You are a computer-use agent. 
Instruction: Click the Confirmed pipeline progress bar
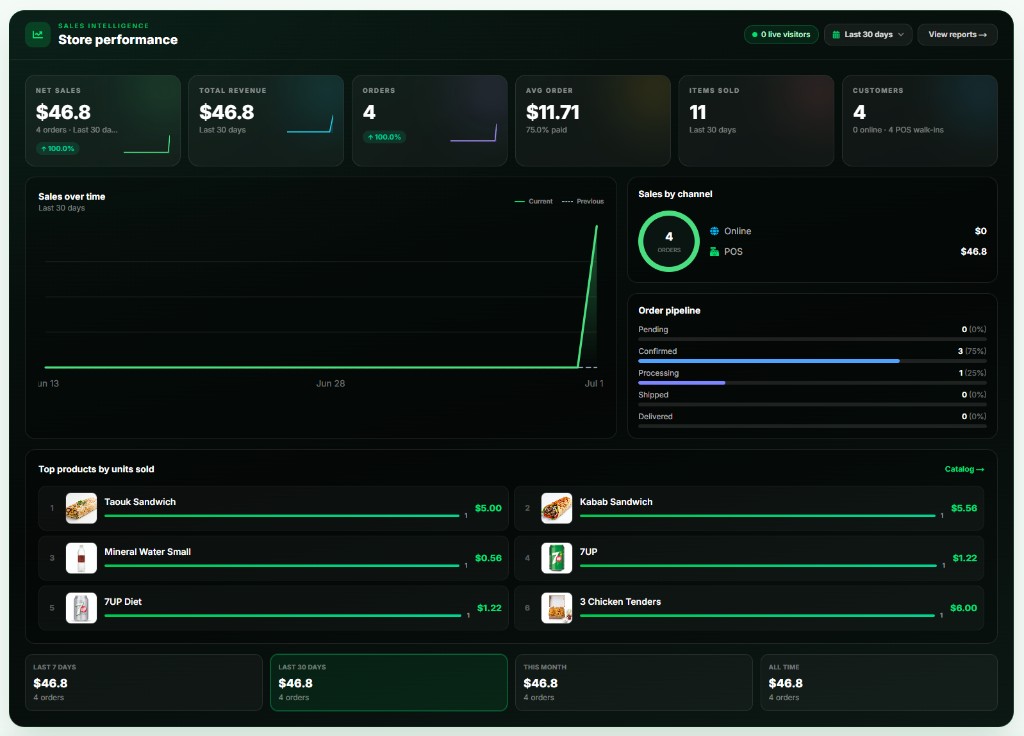coord(812,361)
